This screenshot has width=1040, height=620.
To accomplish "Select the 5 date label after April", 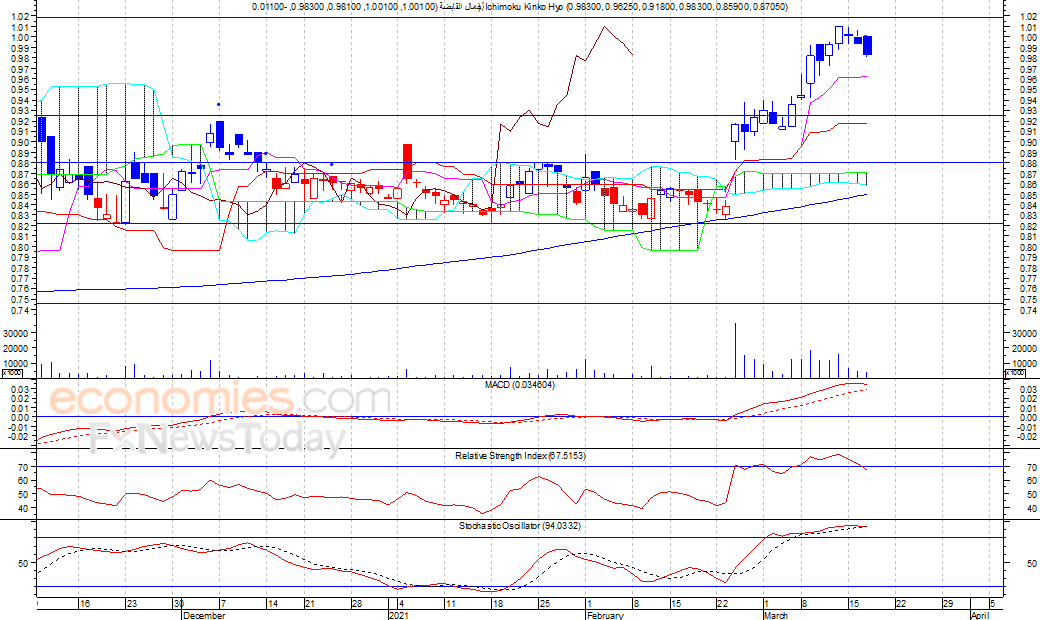I will pos(992,603).
